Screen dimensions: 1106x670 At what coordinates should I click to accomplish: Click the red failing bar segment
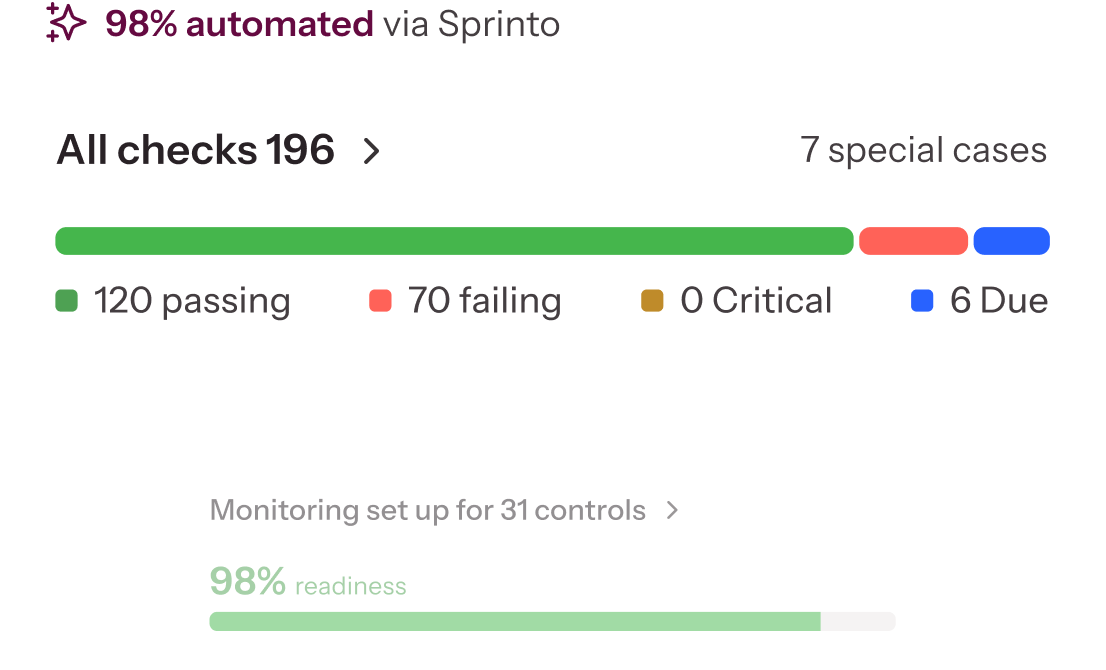[x=913, y=241]
